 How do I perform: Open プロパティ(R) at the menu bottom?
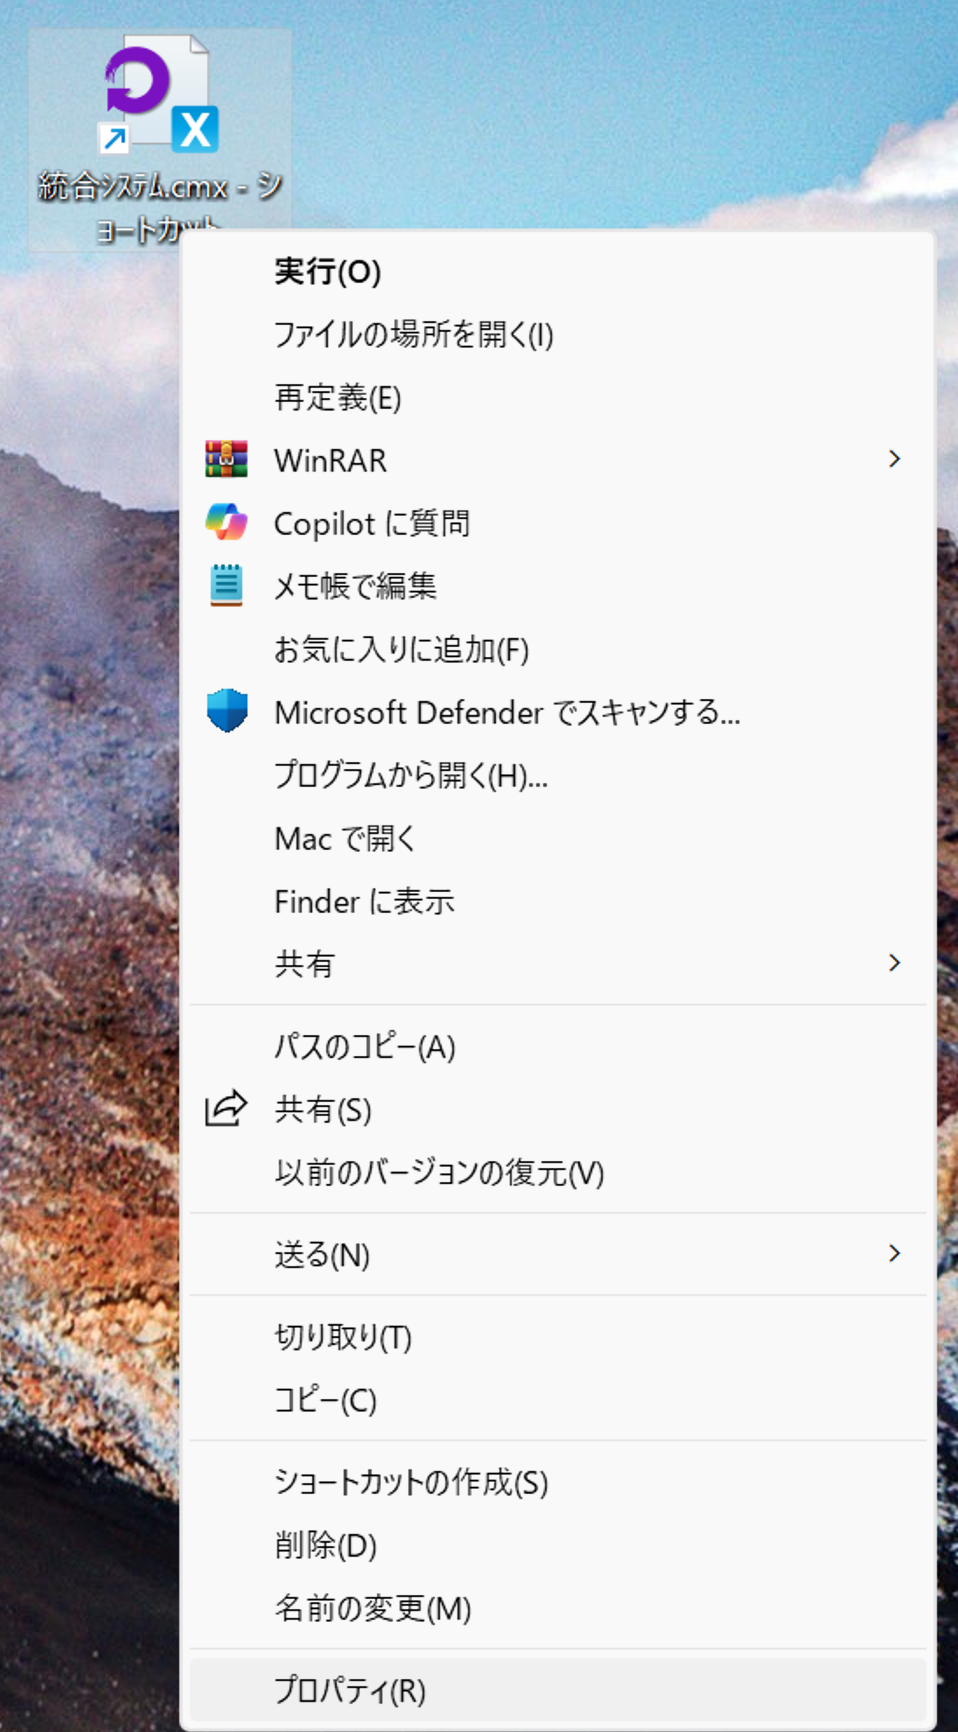pos(350,1690)
